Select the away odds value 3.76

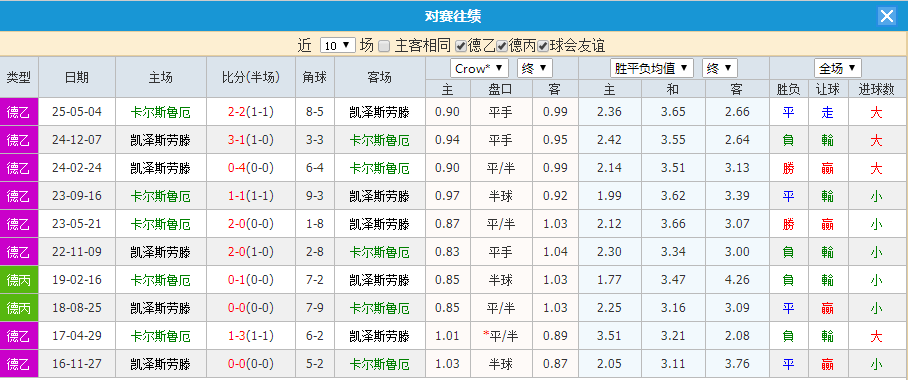[x=737, y=364]
